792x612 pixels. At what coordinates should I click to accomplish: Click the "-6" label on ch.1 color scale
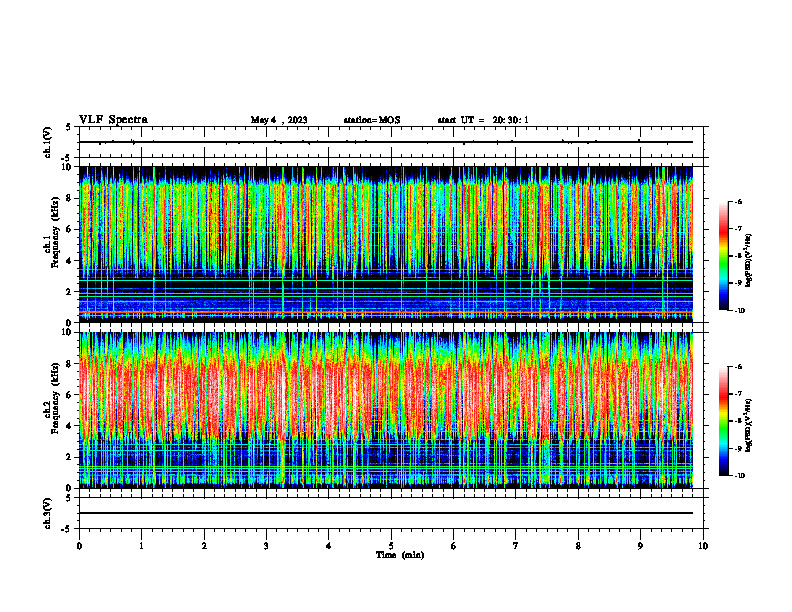pos(738,201)
